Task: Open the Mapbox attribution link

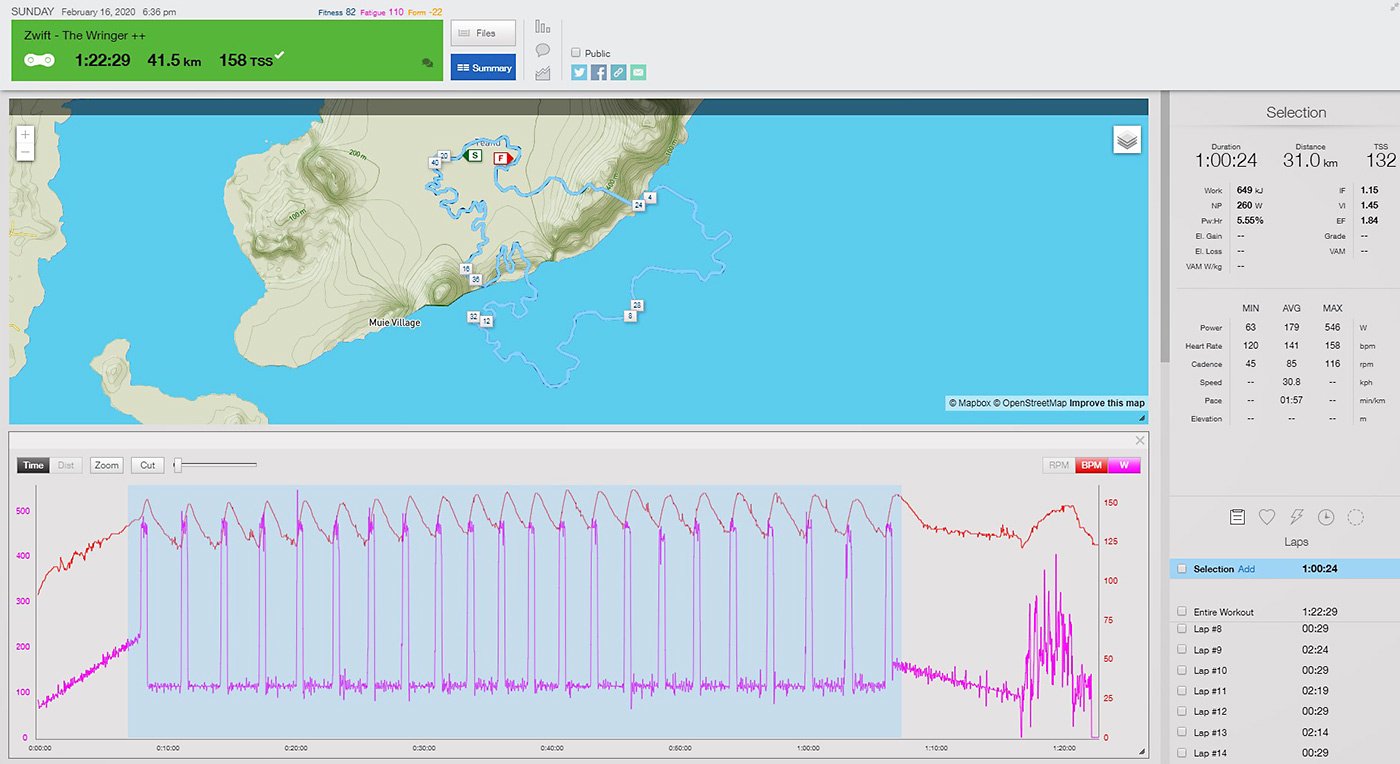Action: coord(970,403)
